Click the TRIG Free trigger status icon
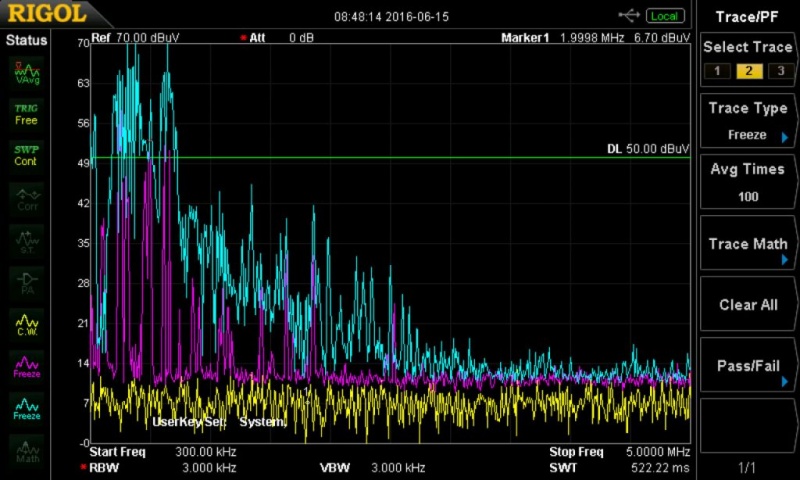800x480 pixels. click(x=26, y=113)
